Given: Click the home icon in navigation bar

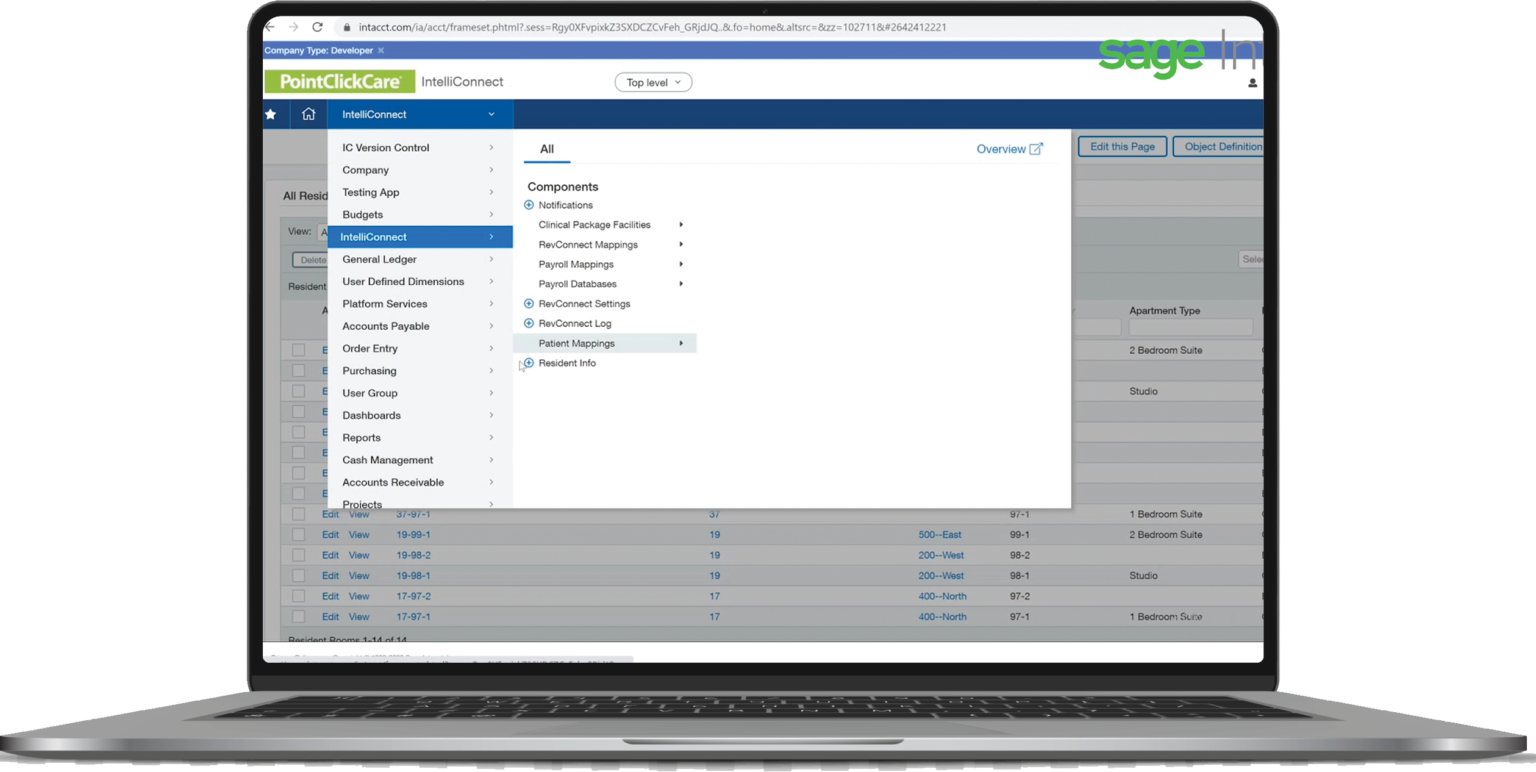Looking at the screenshot, I should point(308,114).
